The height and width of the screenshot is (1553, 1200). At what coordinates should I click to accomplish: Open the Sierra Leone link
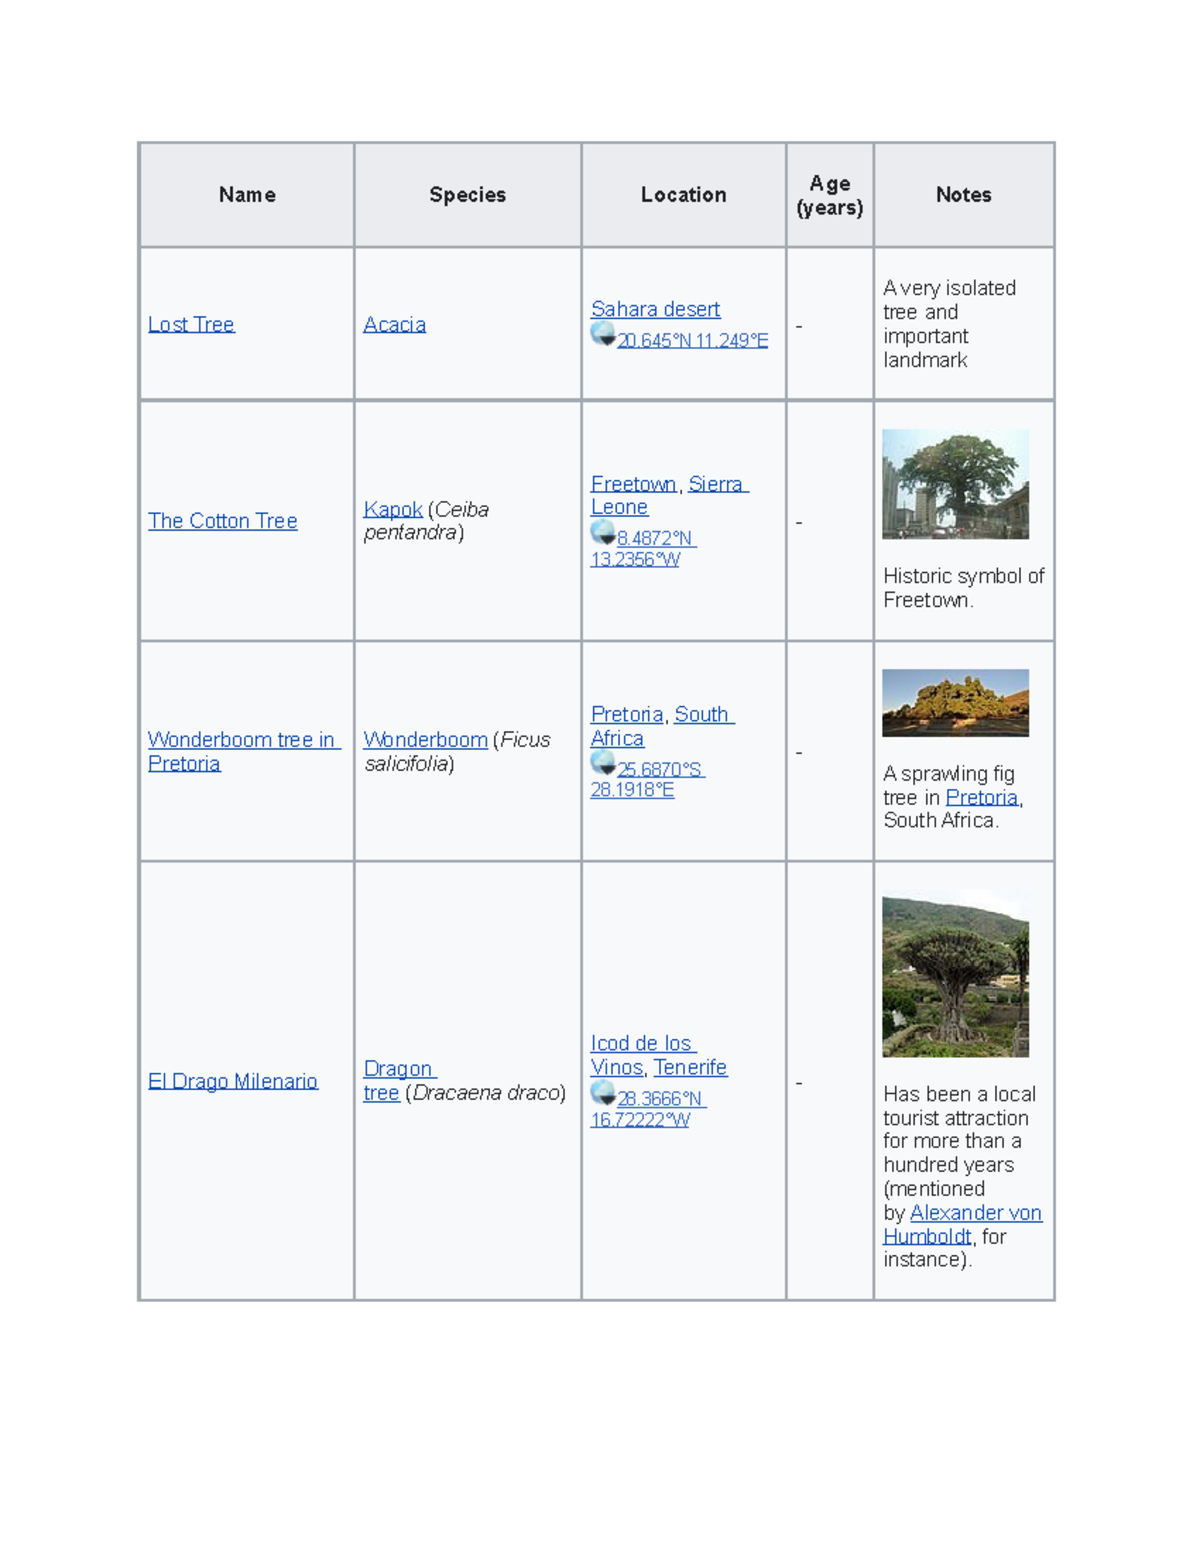669,496
